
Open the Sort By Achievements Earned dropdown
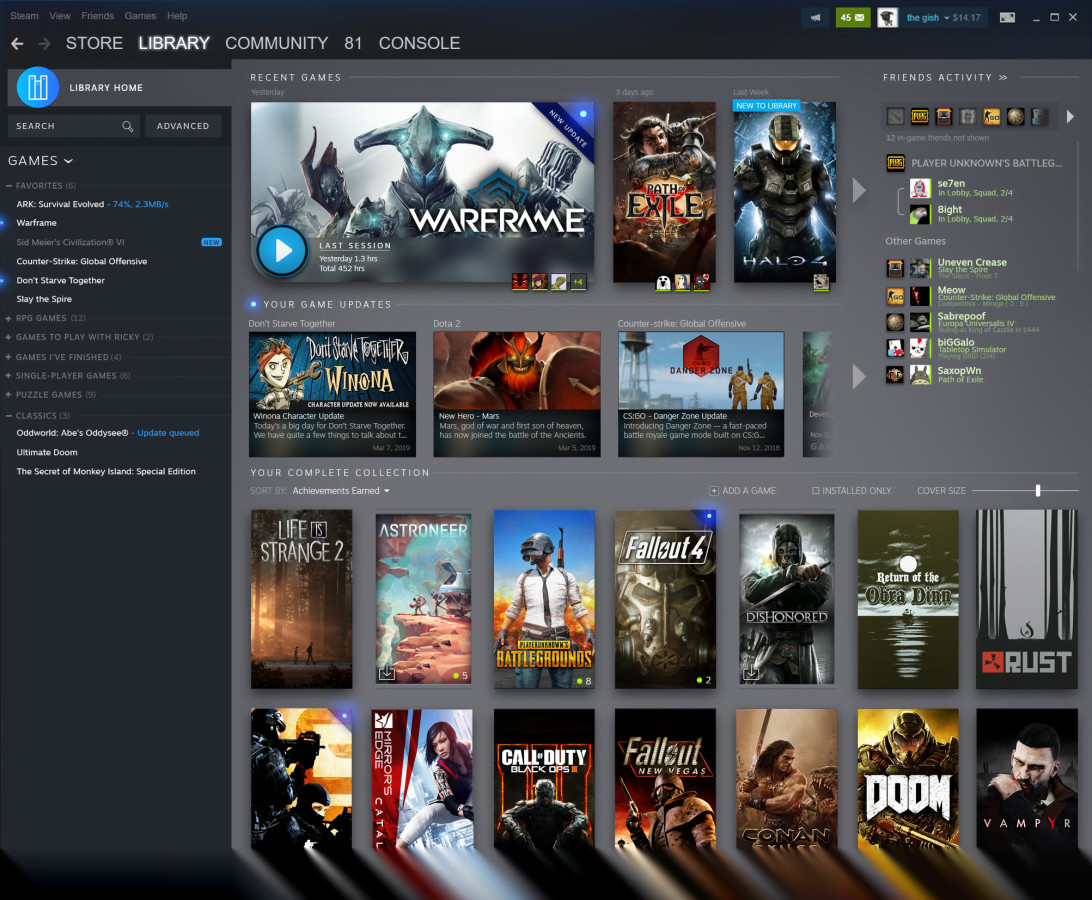(x=341, y=491)
